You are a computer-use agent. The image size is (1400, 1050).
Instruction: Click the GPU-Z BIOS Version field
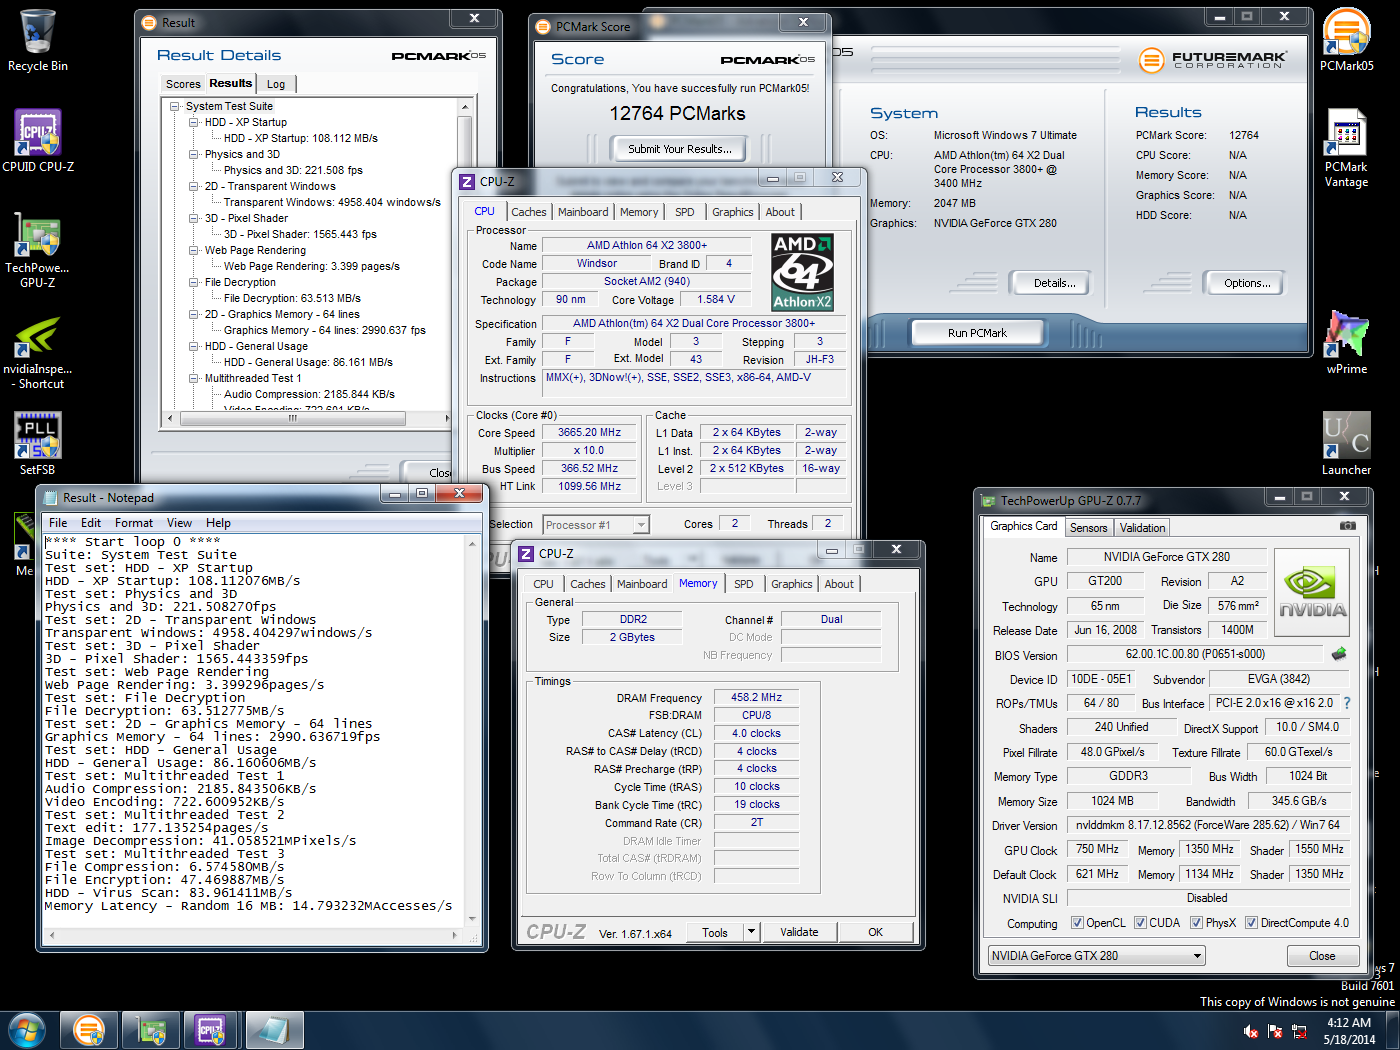1195,654
